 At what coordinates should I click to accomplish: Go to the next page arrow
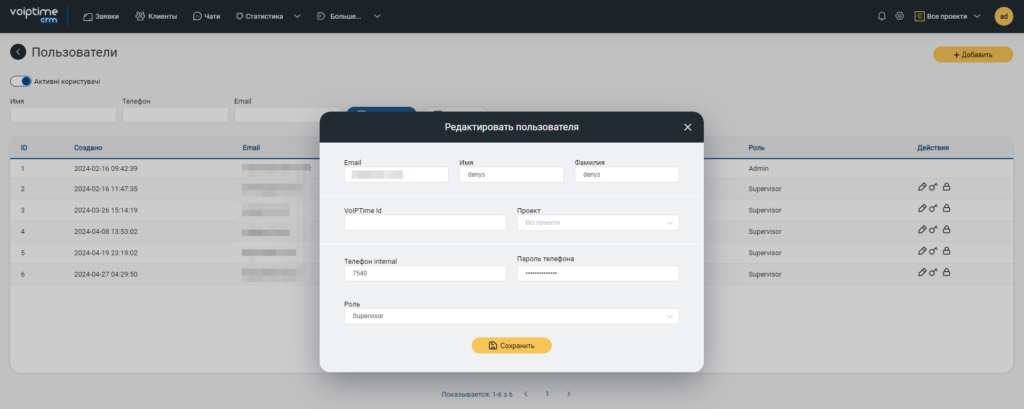pyautogui.click(x=568, y=394)
